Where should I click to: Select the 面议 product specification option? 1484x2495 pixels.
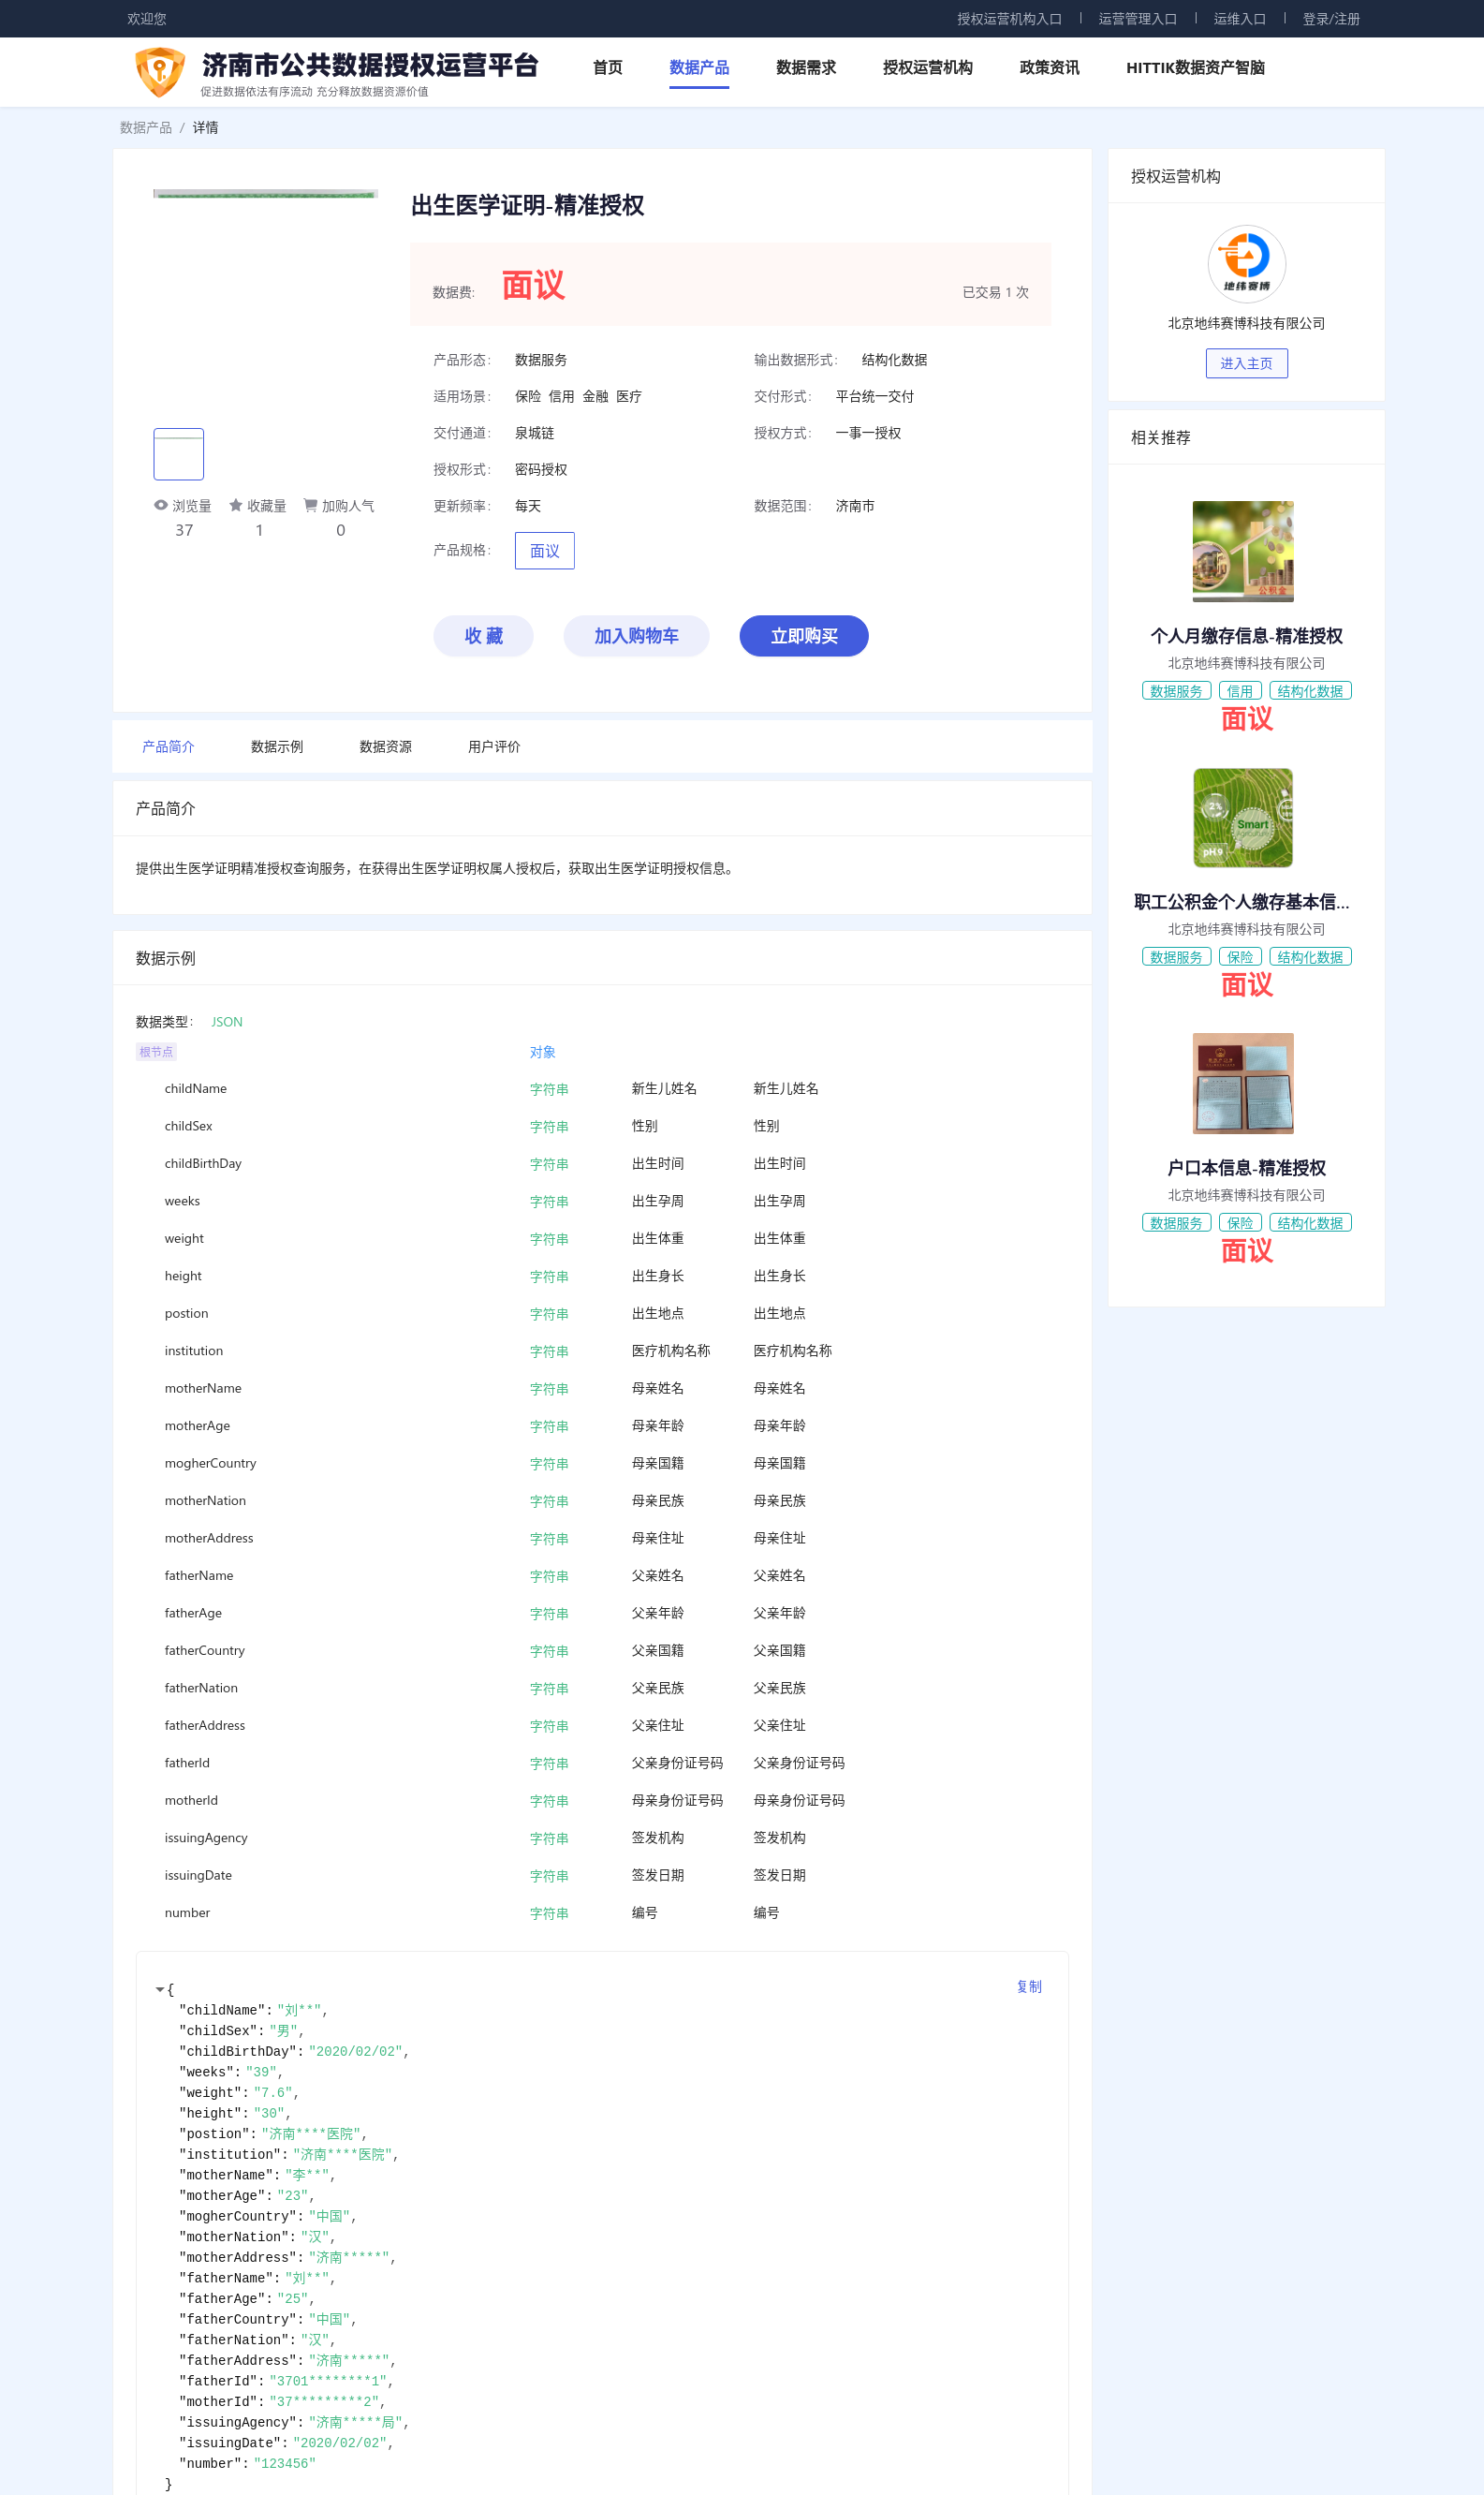(x=544, y=550)
